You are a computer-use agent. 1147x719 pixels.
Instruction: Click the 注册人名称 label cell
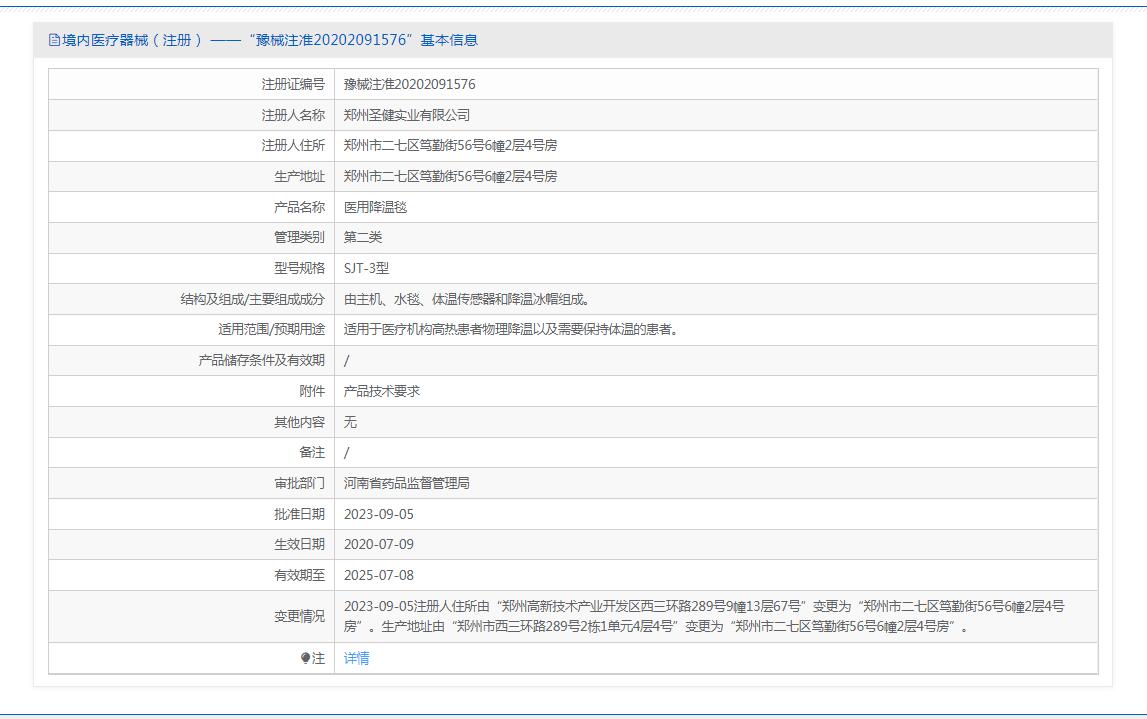(192, 115)
